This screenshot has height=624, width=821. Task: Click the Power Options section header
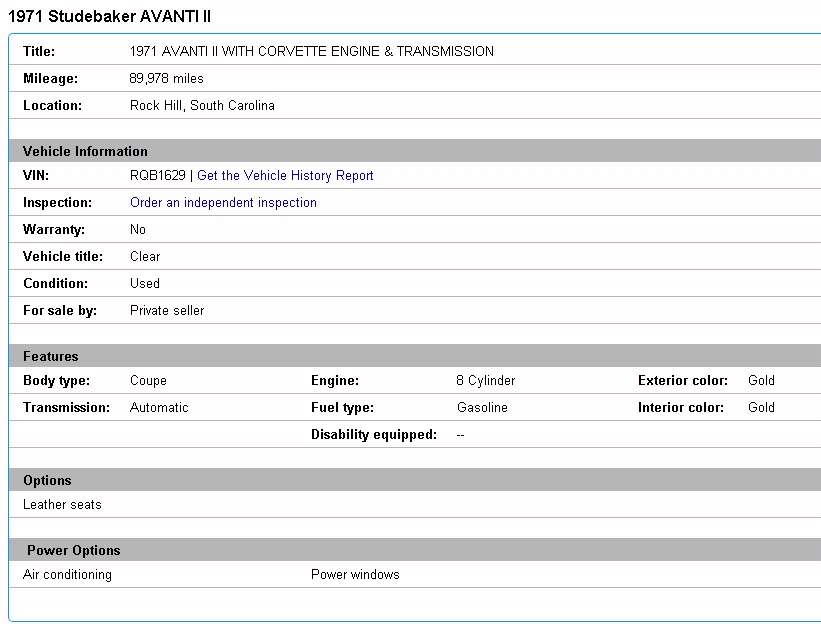click(73, 551)
